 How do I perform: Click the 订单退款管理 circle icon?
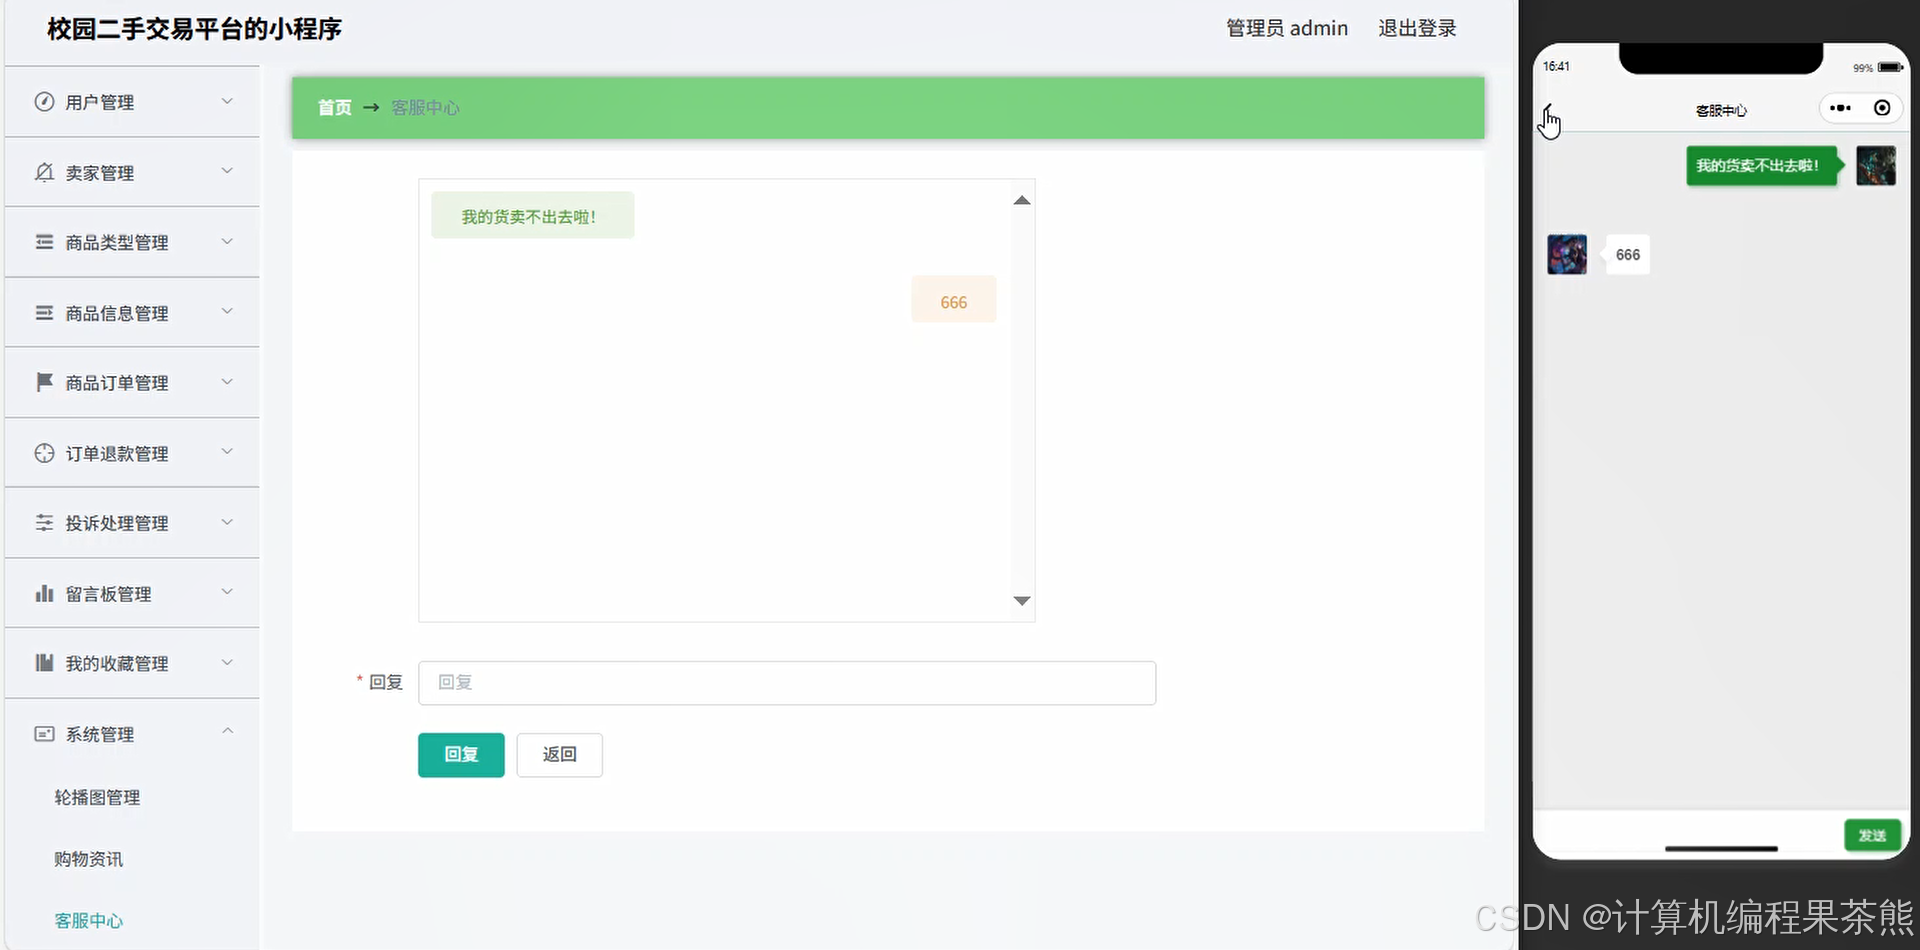[44, 453]
